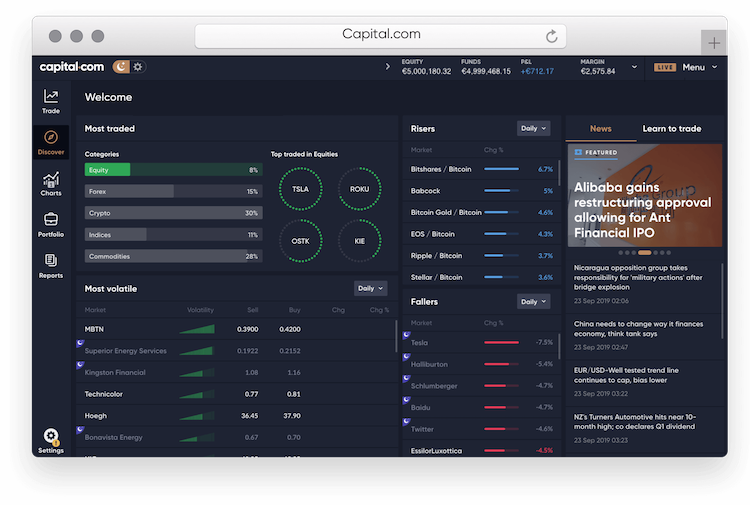Click the LIVE account badge
750x505 pixels.
click(x=665, y=67)
